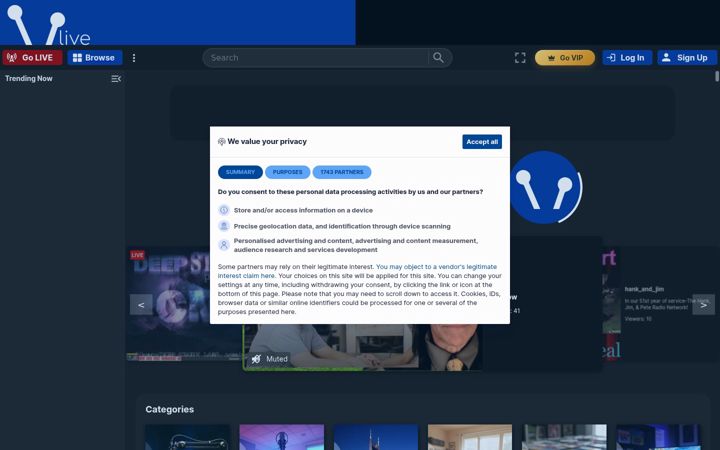Open the third category thumbnail with tower
The image size is (720, 450).
376,437
